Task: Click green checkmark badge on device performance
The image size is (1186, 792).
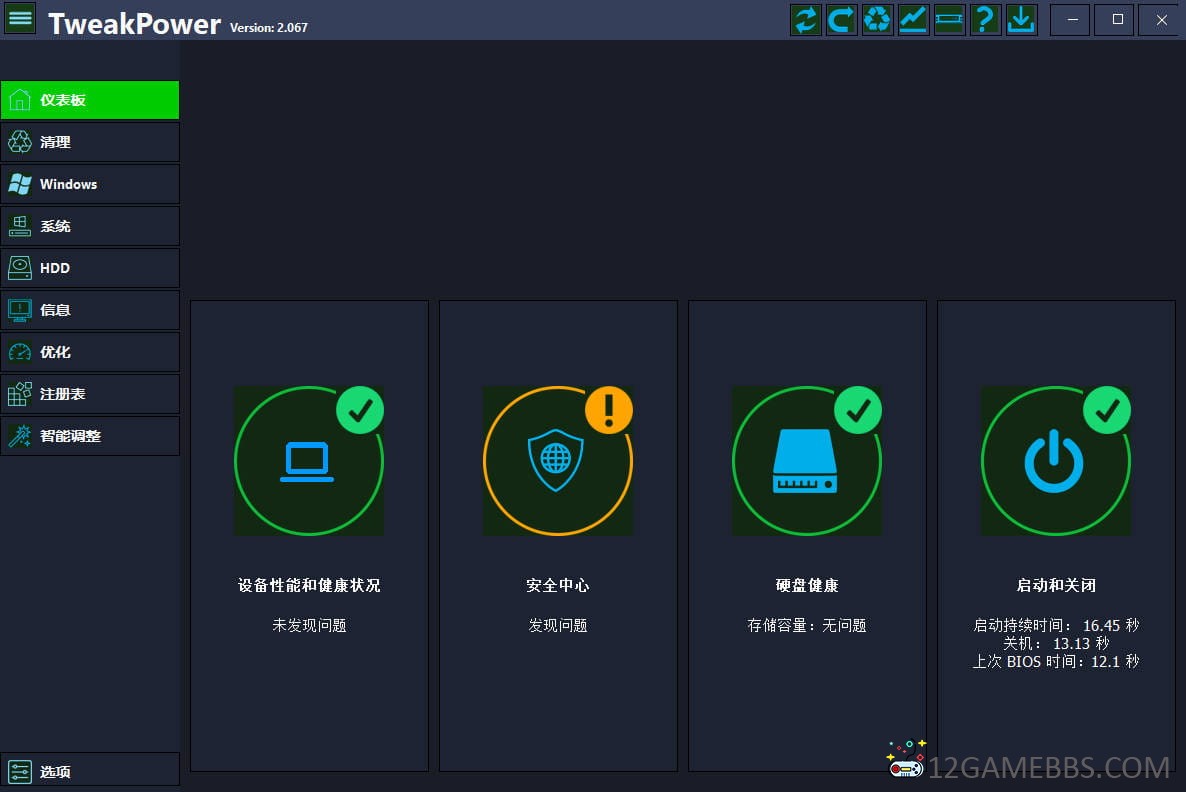Action: coord(360,410)
